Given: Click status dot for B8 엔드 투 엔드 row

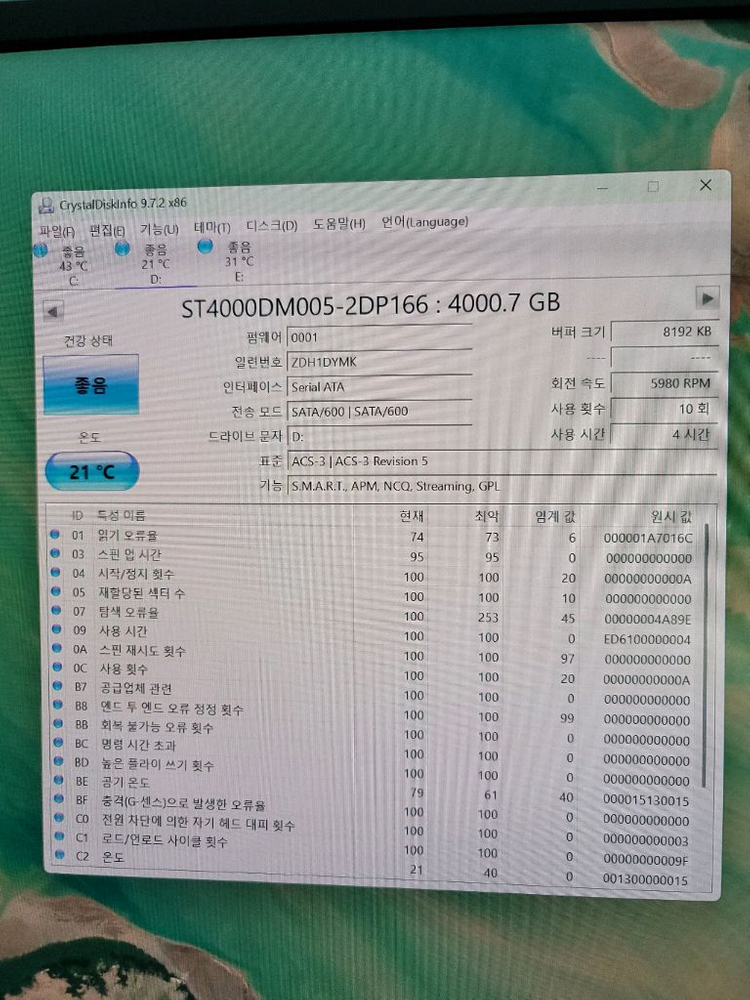Looking at the screenshot, I should click(58, 705).
